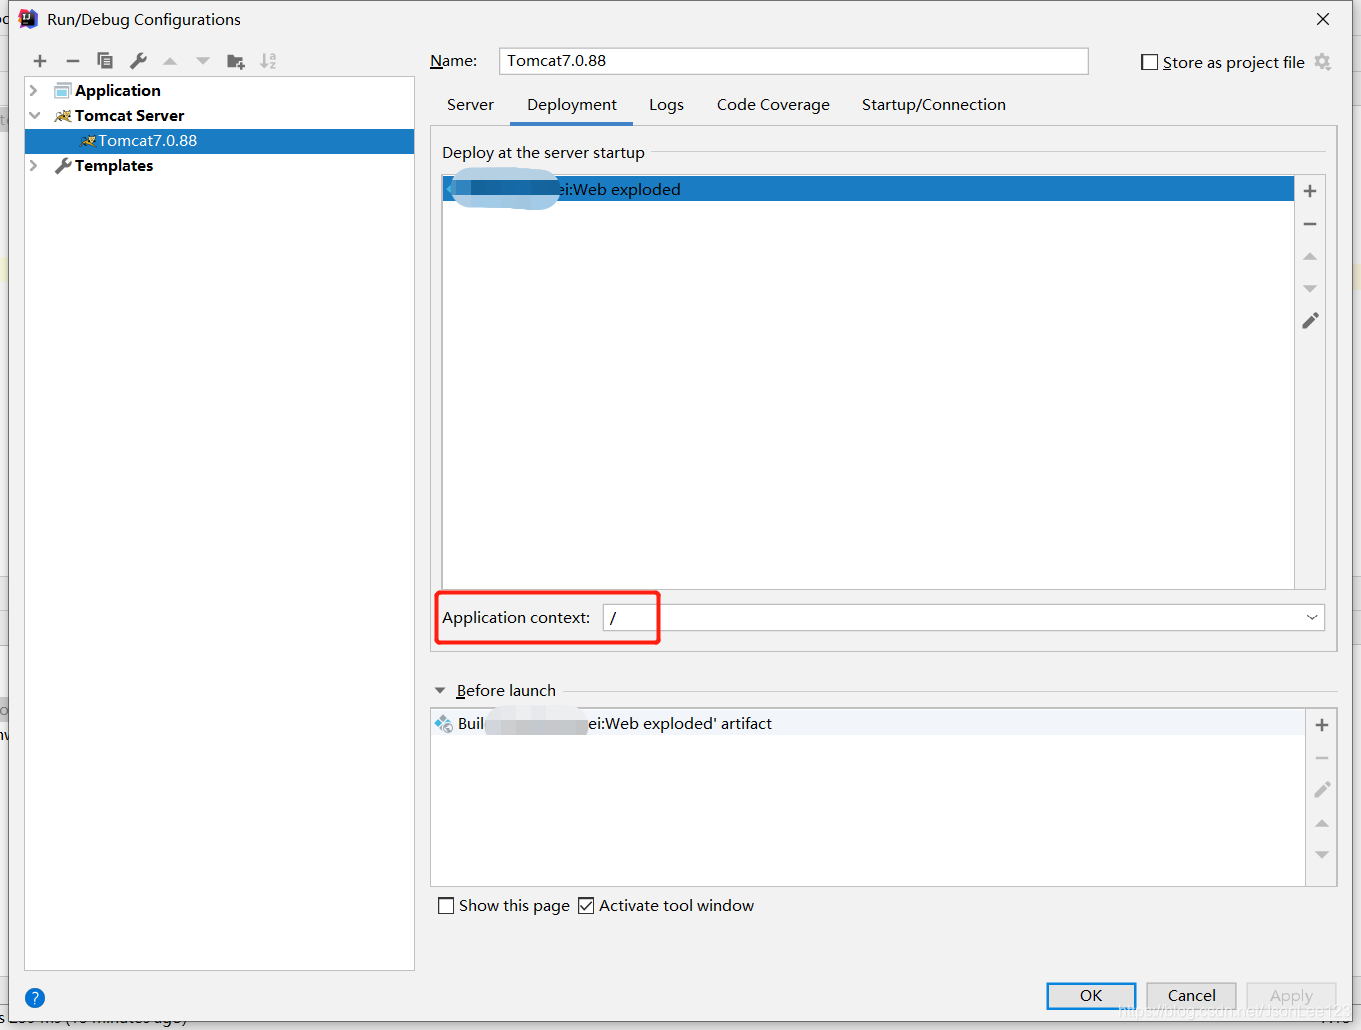This screenshot has height=1030, width=1361.
Task: Click OK button
Action: tap(1091, 996)
